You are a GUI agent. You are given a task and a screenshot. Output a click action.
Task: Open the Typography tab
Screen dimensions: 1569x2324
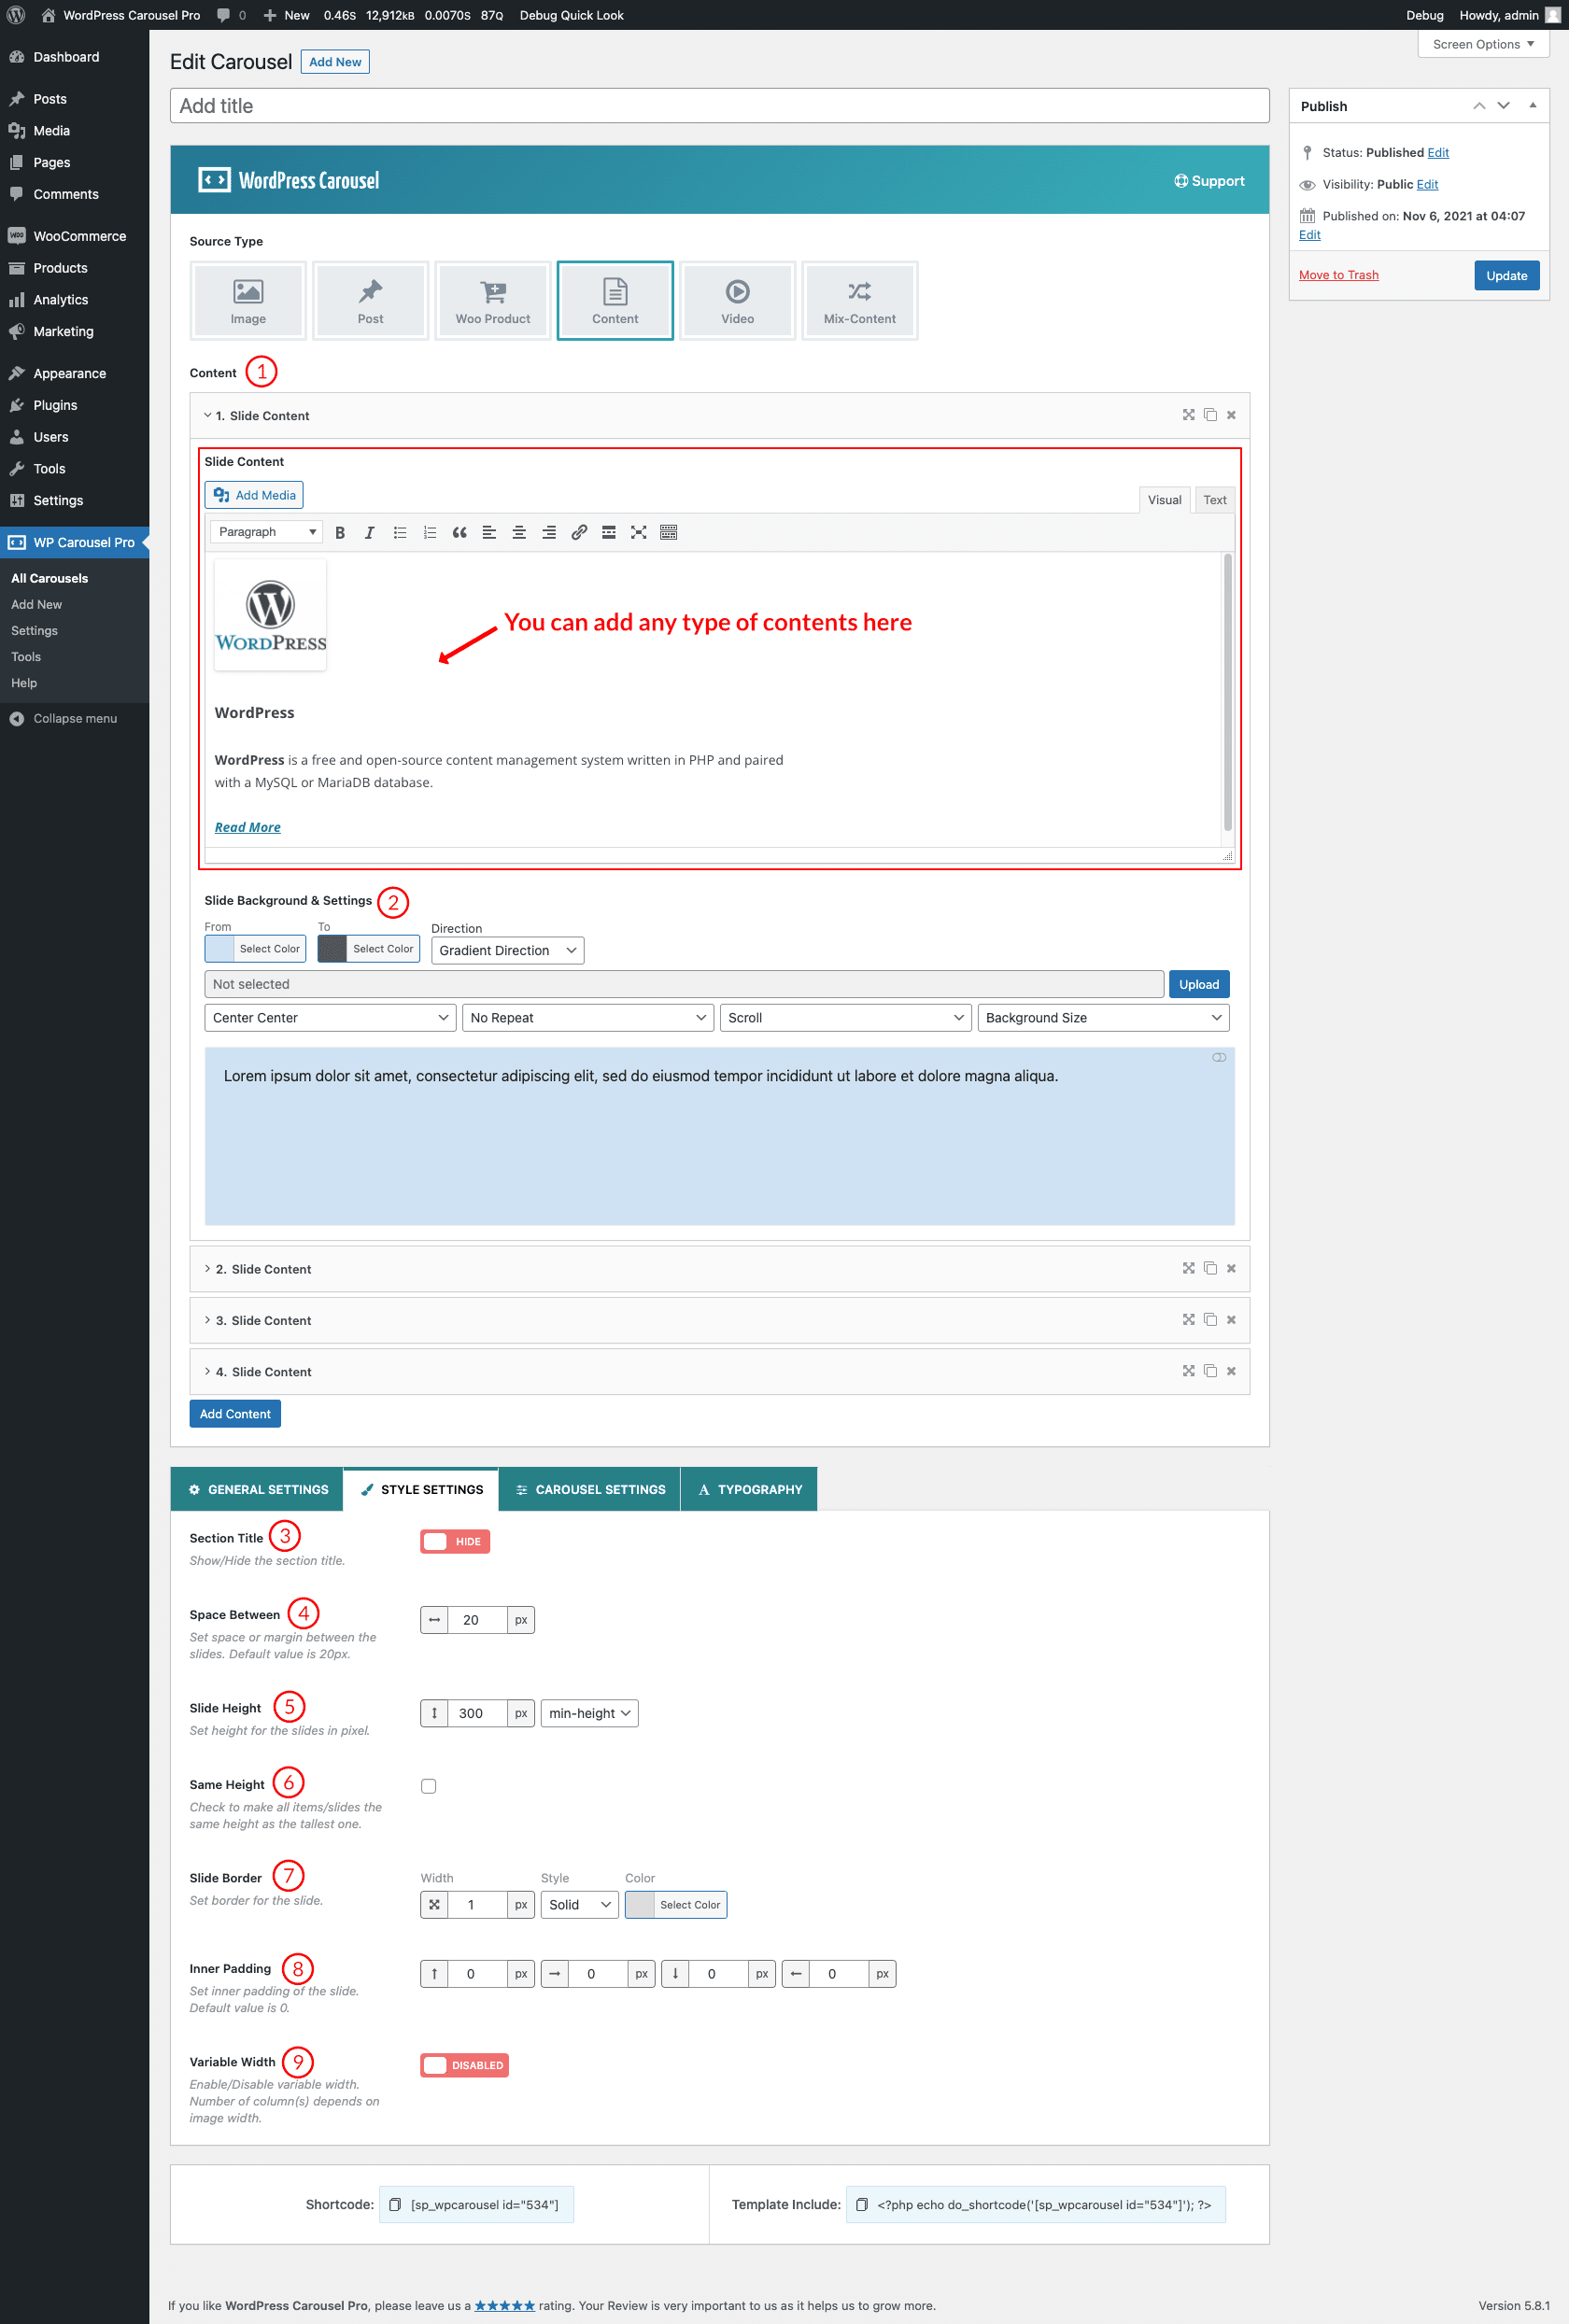749,1489
